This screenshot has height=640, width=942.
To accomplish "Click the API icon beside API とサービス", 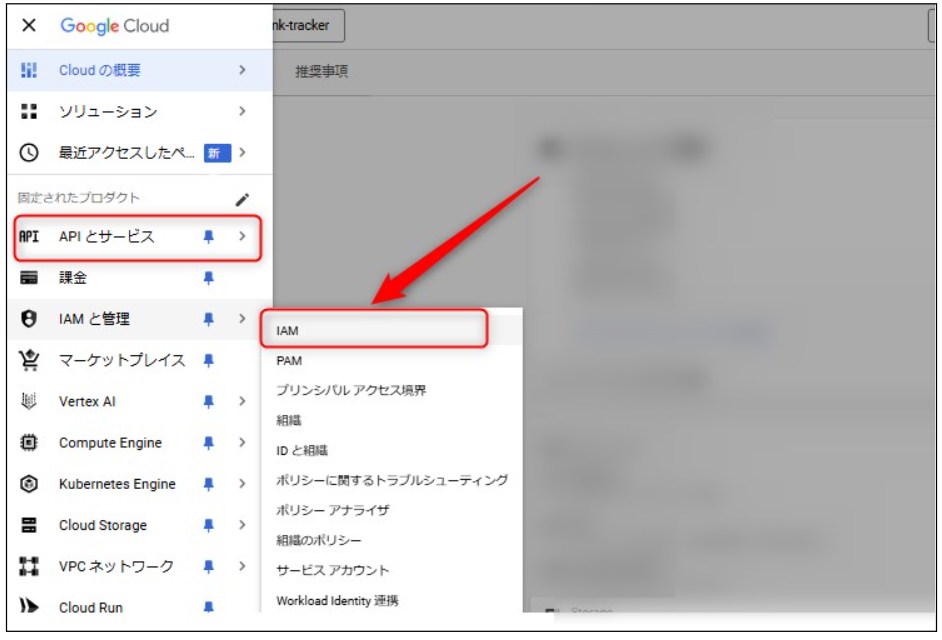I will tap(28, 236).
